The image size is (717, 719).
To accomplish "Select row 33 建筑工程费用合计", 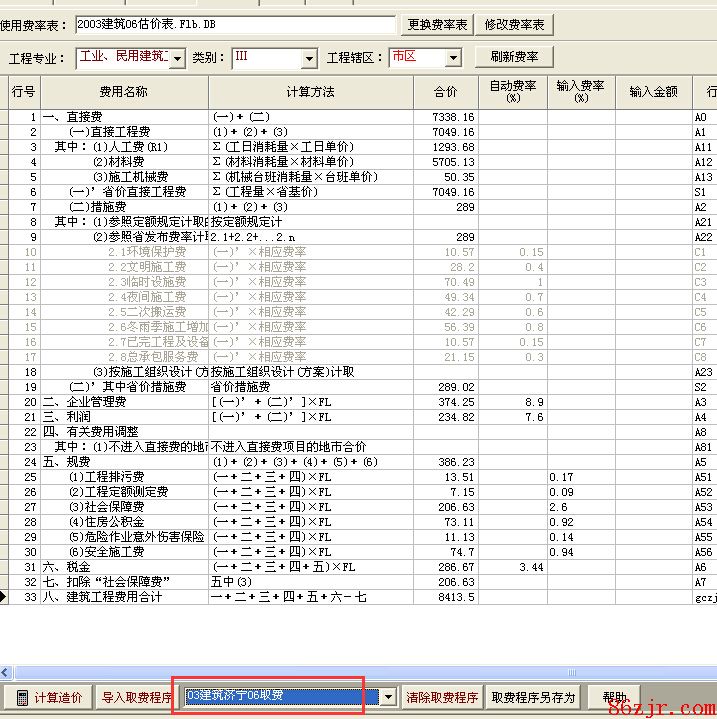I will coord(123,597).
